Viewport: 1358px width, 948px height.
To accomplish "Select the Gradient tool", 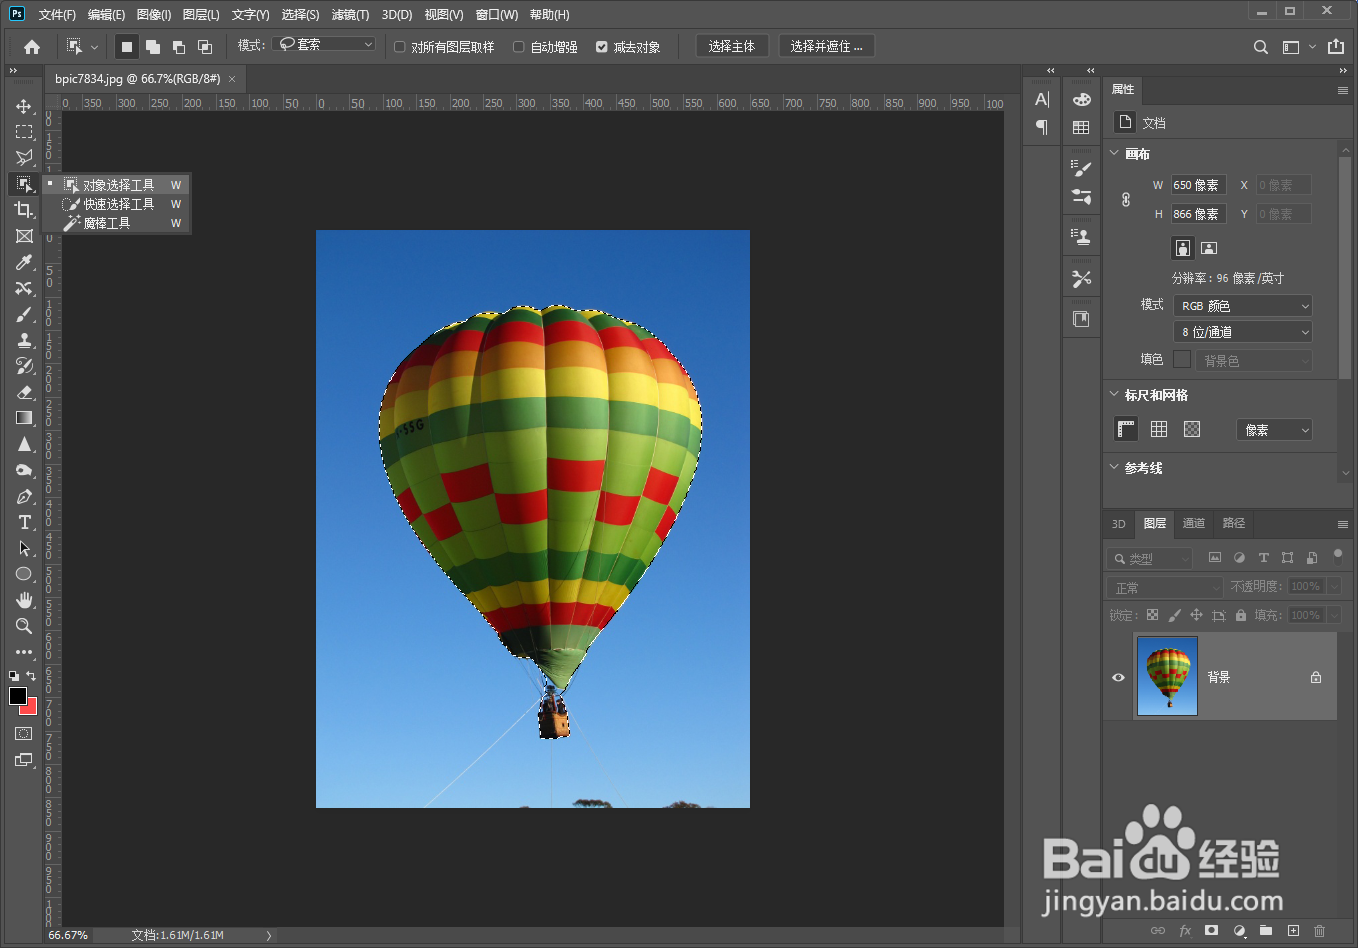I will [x=24, y=418].
